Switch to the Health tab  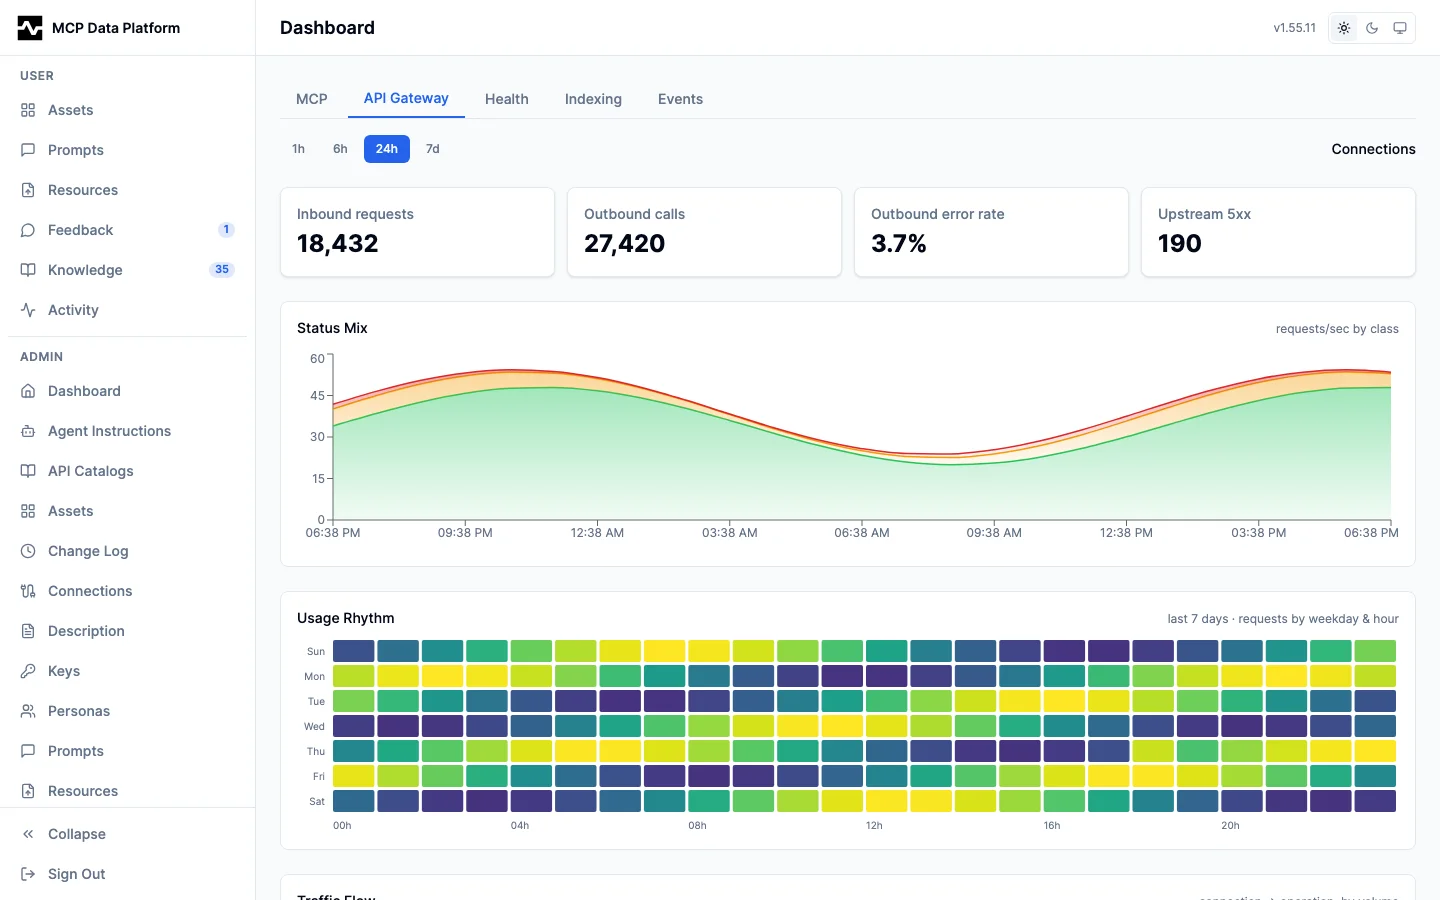pos(507,99)
